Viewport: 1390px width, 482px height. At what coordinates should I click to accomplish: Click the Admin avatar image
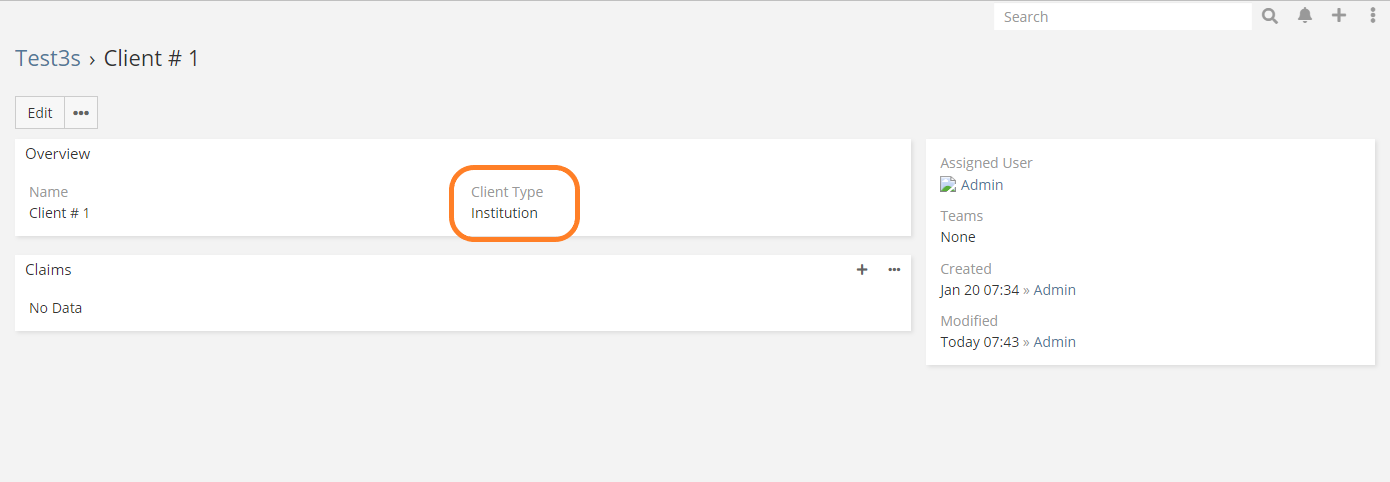948,185
